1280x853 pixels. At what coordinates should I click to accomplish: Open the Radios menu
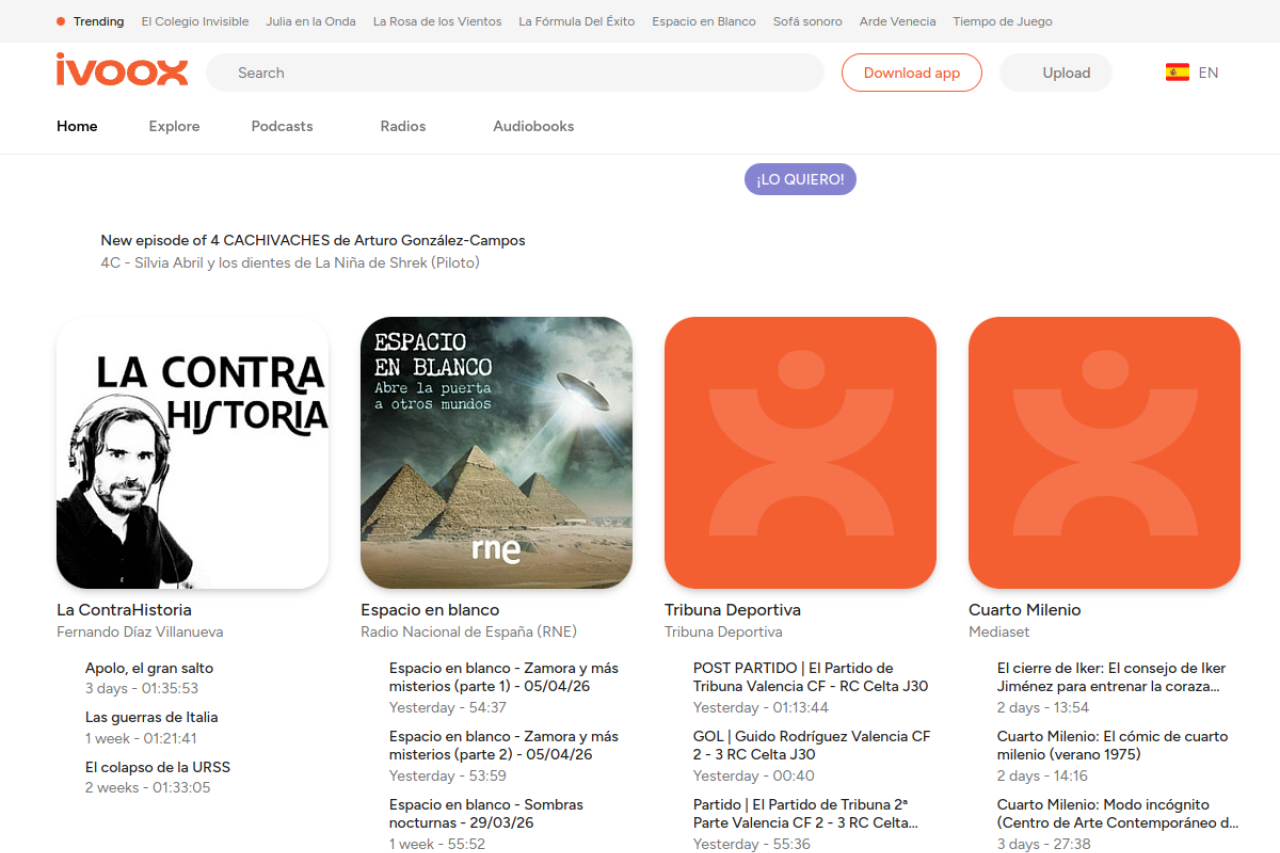403,126
